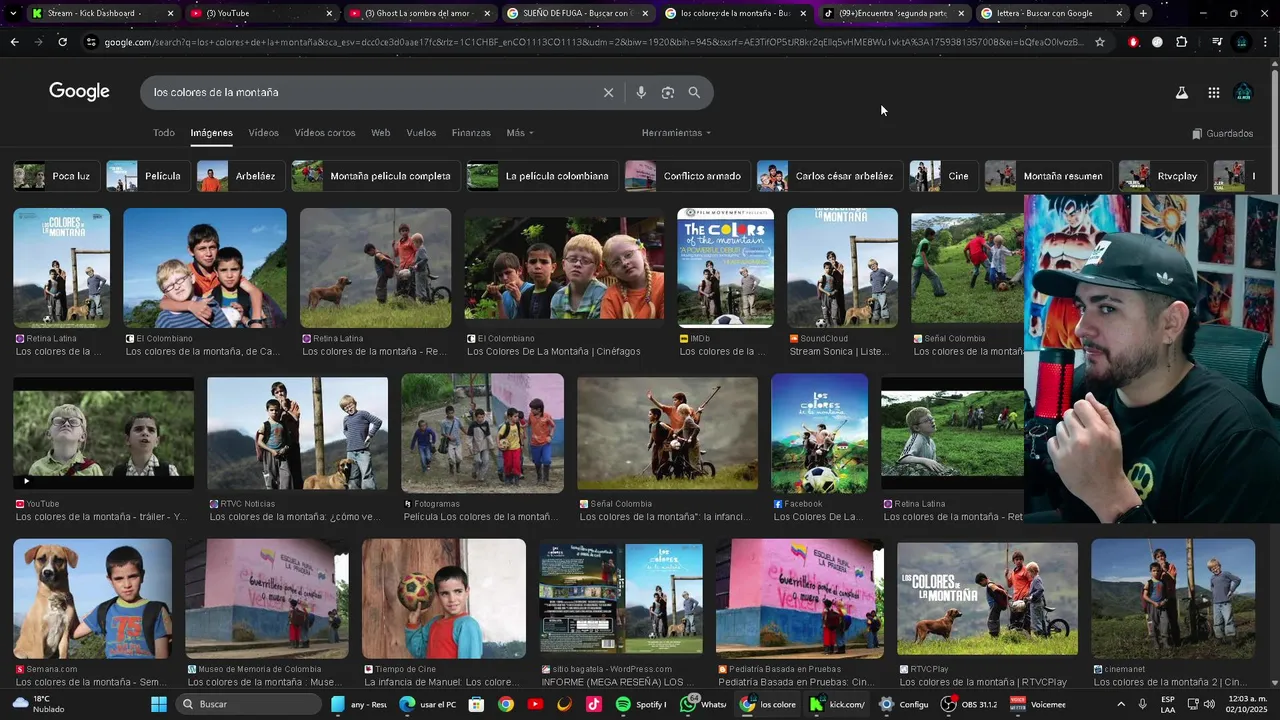The image size is (1280, 720).
Task: Switch to Stream - Kick Dashboard tab
Action: tap(102, 13)
